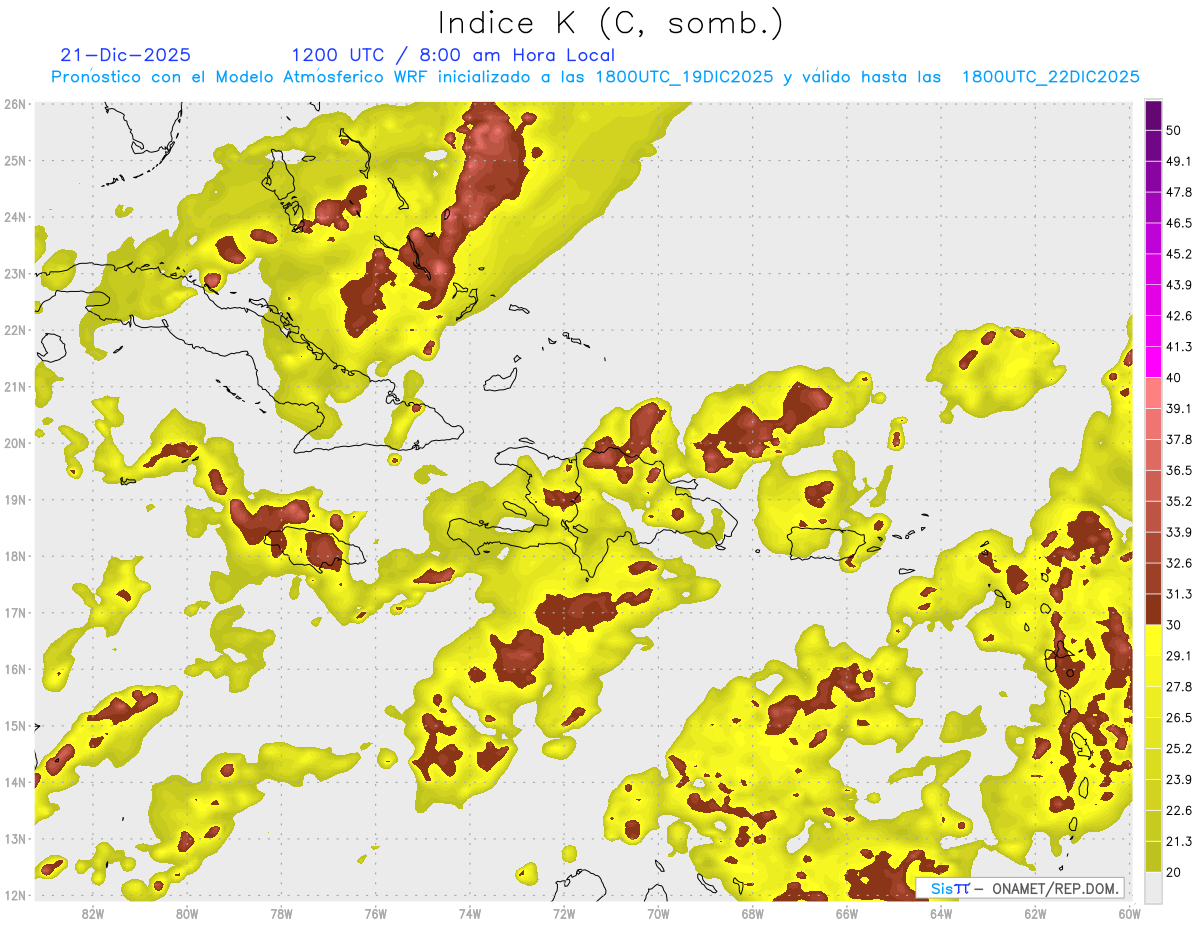Click the "SisTT - ONAMET/REP.DOM." credit label
Viewport: 1200px width, 927px height.
pos(1020,888)
